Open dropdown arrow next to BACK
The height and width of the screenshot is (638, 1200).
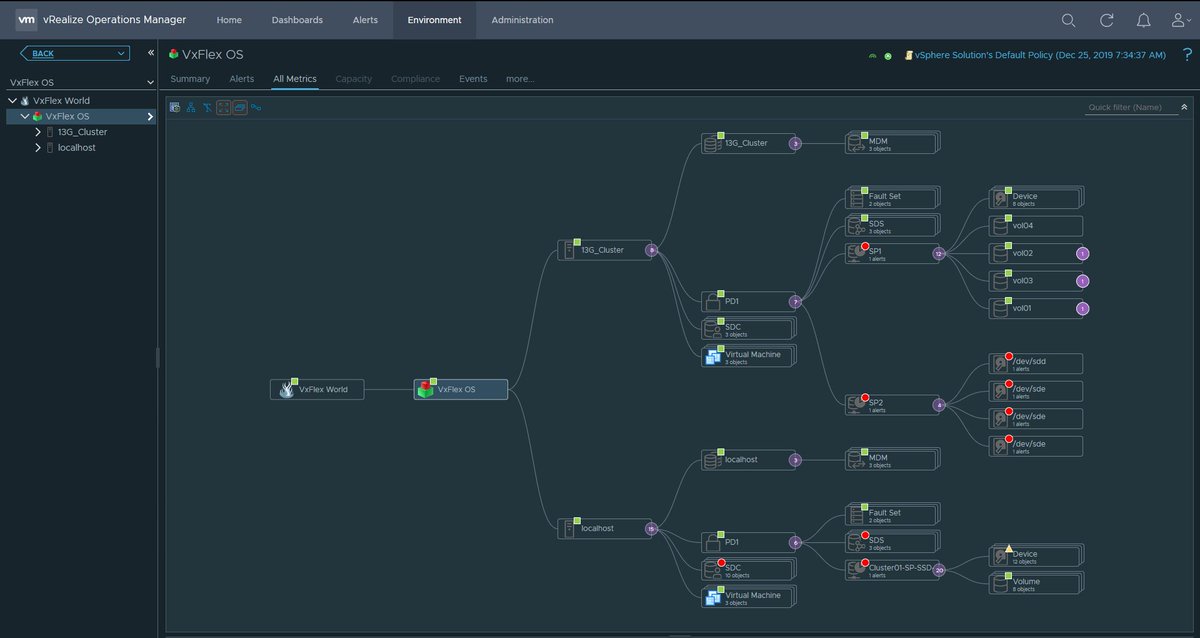[120, 53]
